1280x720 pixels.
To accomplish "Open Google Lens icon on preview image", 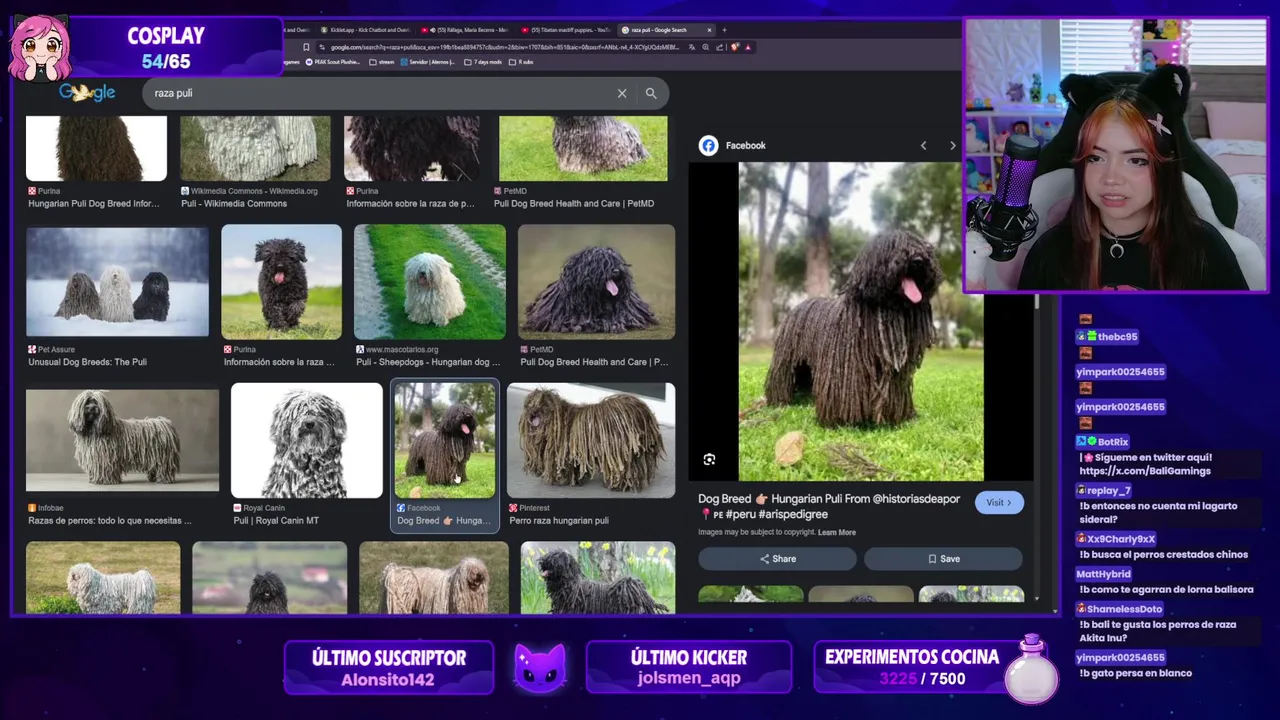I will click(709, 459).
